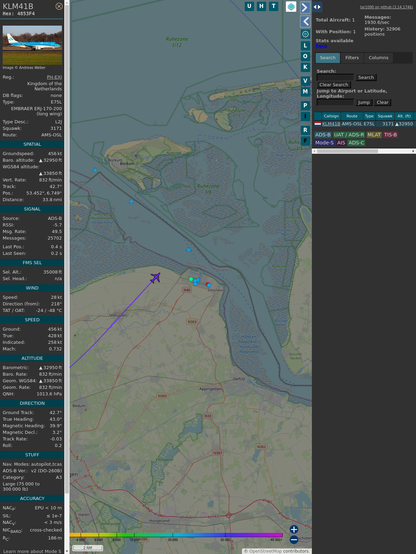Viewport: 416px width, 554px height.
Task: Click the Search text input field
Action: tap(335, 77)
